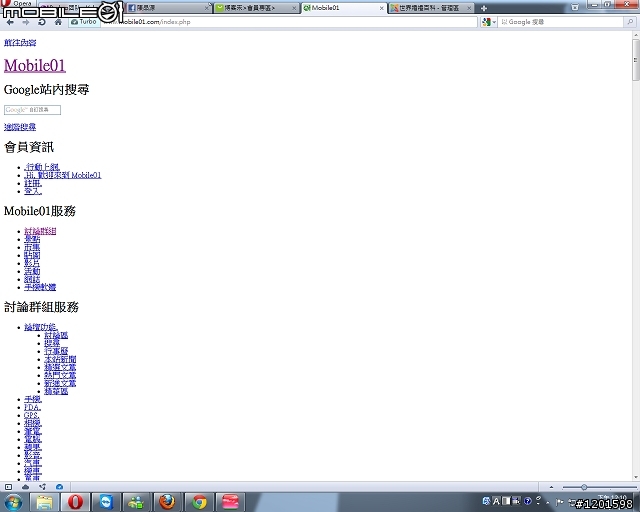Click the 手機軟體 link

click(40, 287)
